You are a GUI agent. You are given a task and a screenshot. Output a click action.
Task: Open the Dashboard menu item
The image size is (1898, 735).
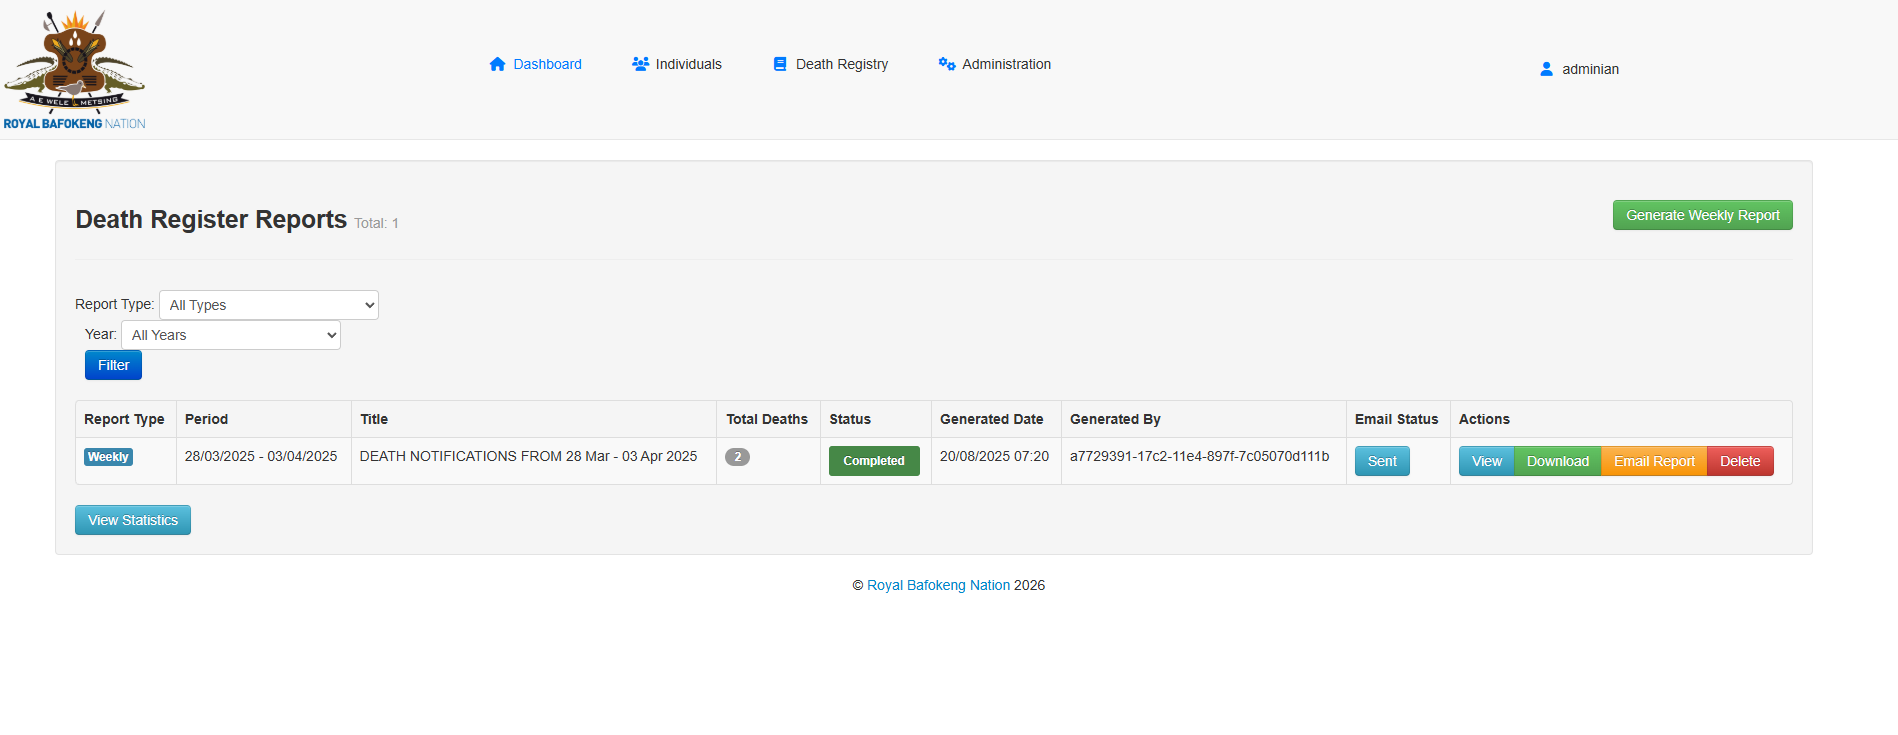coord(547,64)
